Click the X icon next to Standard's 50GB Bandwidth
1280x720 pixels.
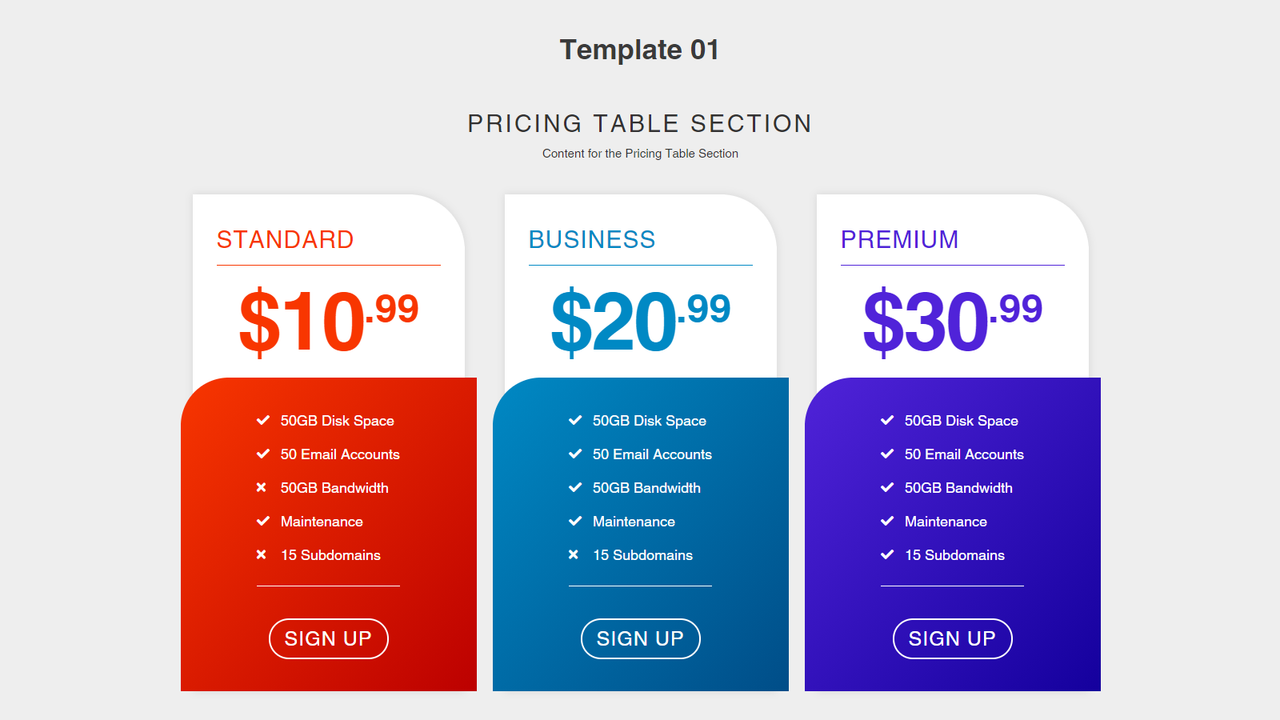(262, 487)
